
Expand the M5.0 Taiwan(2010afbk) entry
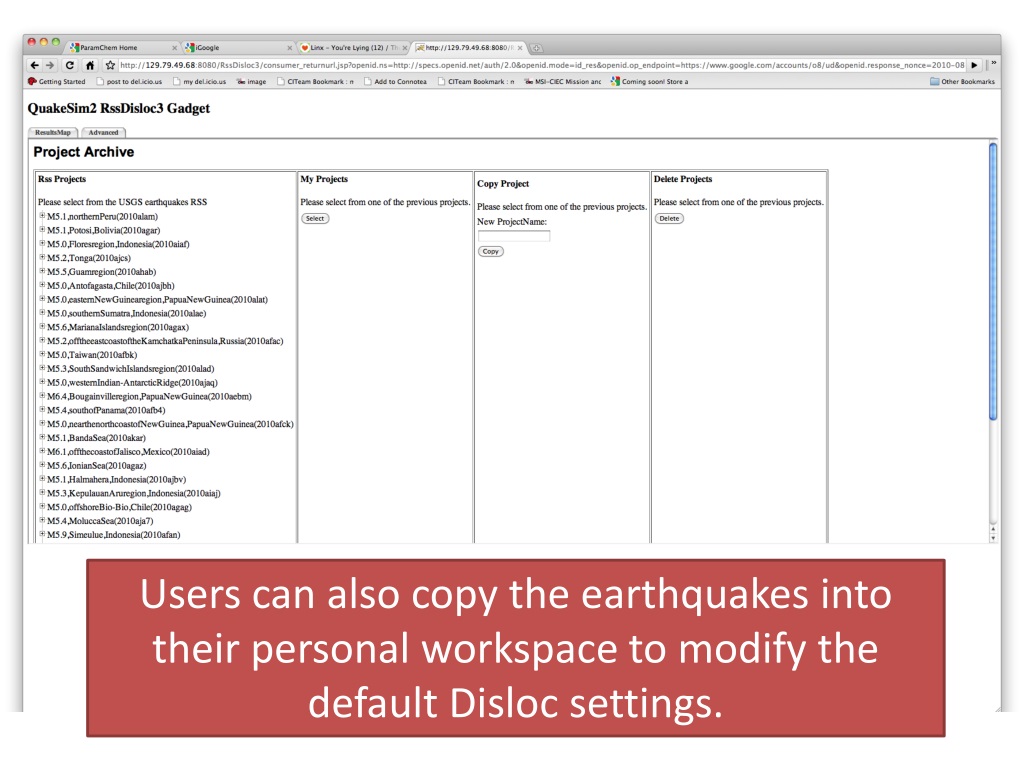point(42,354)
